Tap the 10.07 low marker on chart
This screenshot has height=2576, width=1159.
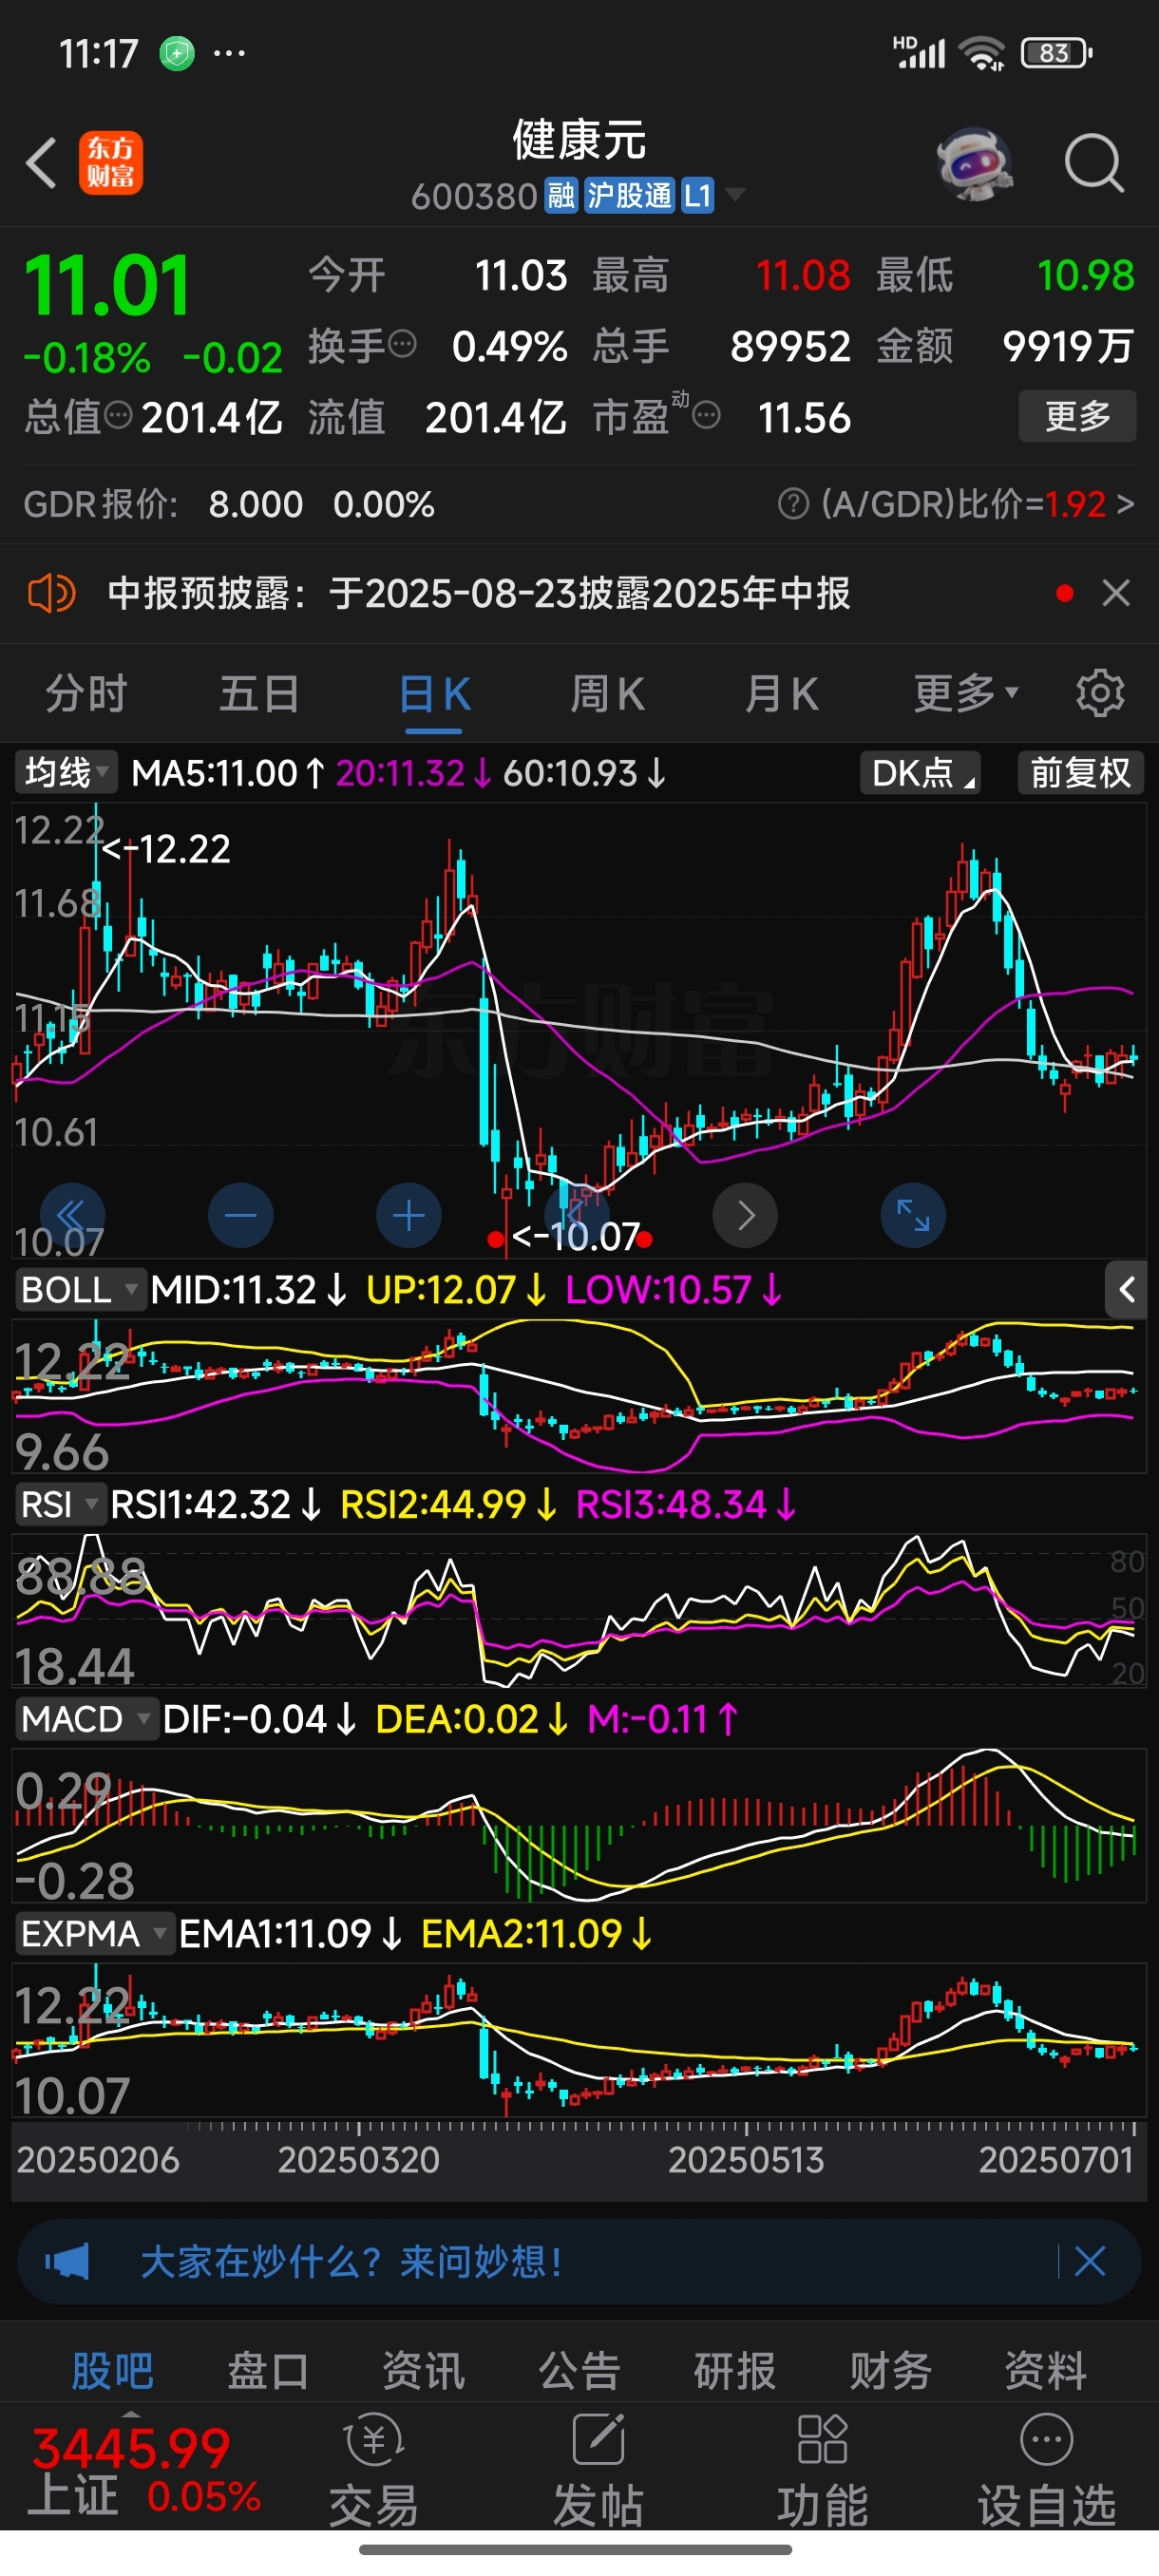tap(575, 1237)
